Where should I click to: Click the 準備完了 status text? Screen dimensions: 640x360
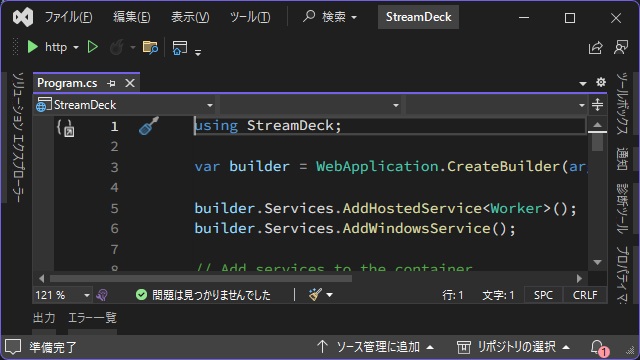(x=53, y=347)
